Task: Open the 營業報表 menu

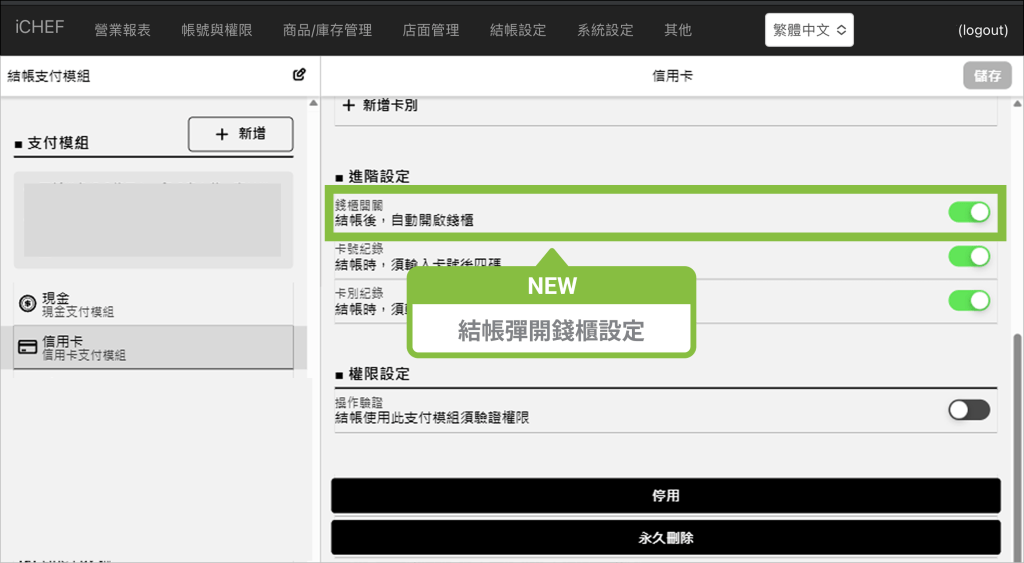Action: (122, 30)
